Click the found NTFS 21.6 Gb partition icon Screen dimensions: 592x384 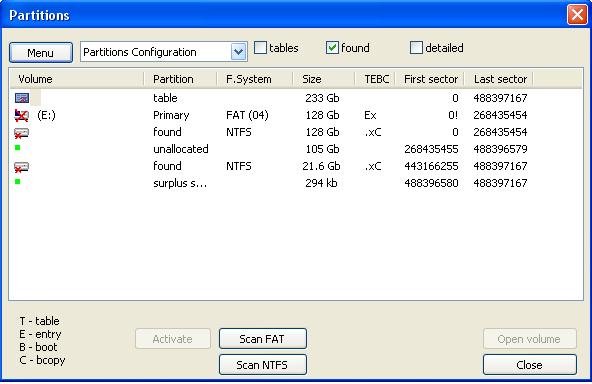tap(22, 167)
